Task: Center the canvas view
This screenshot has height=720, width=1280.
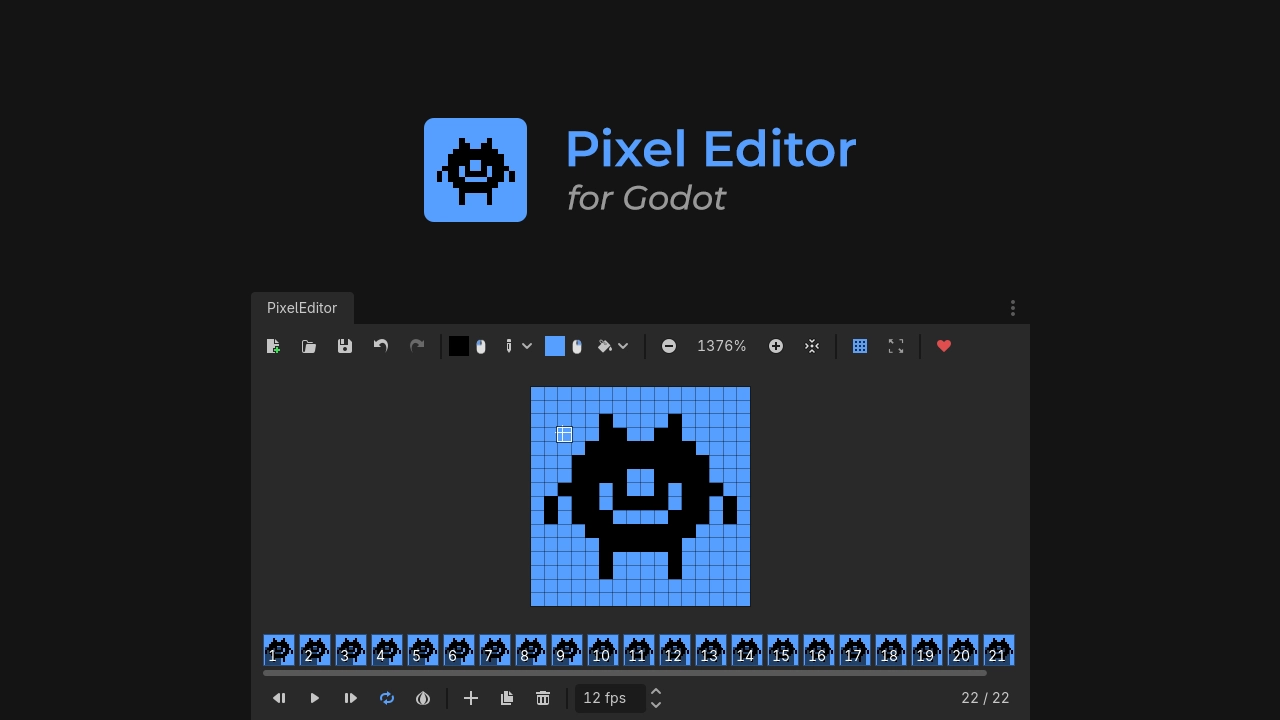Action: [812, 346]
